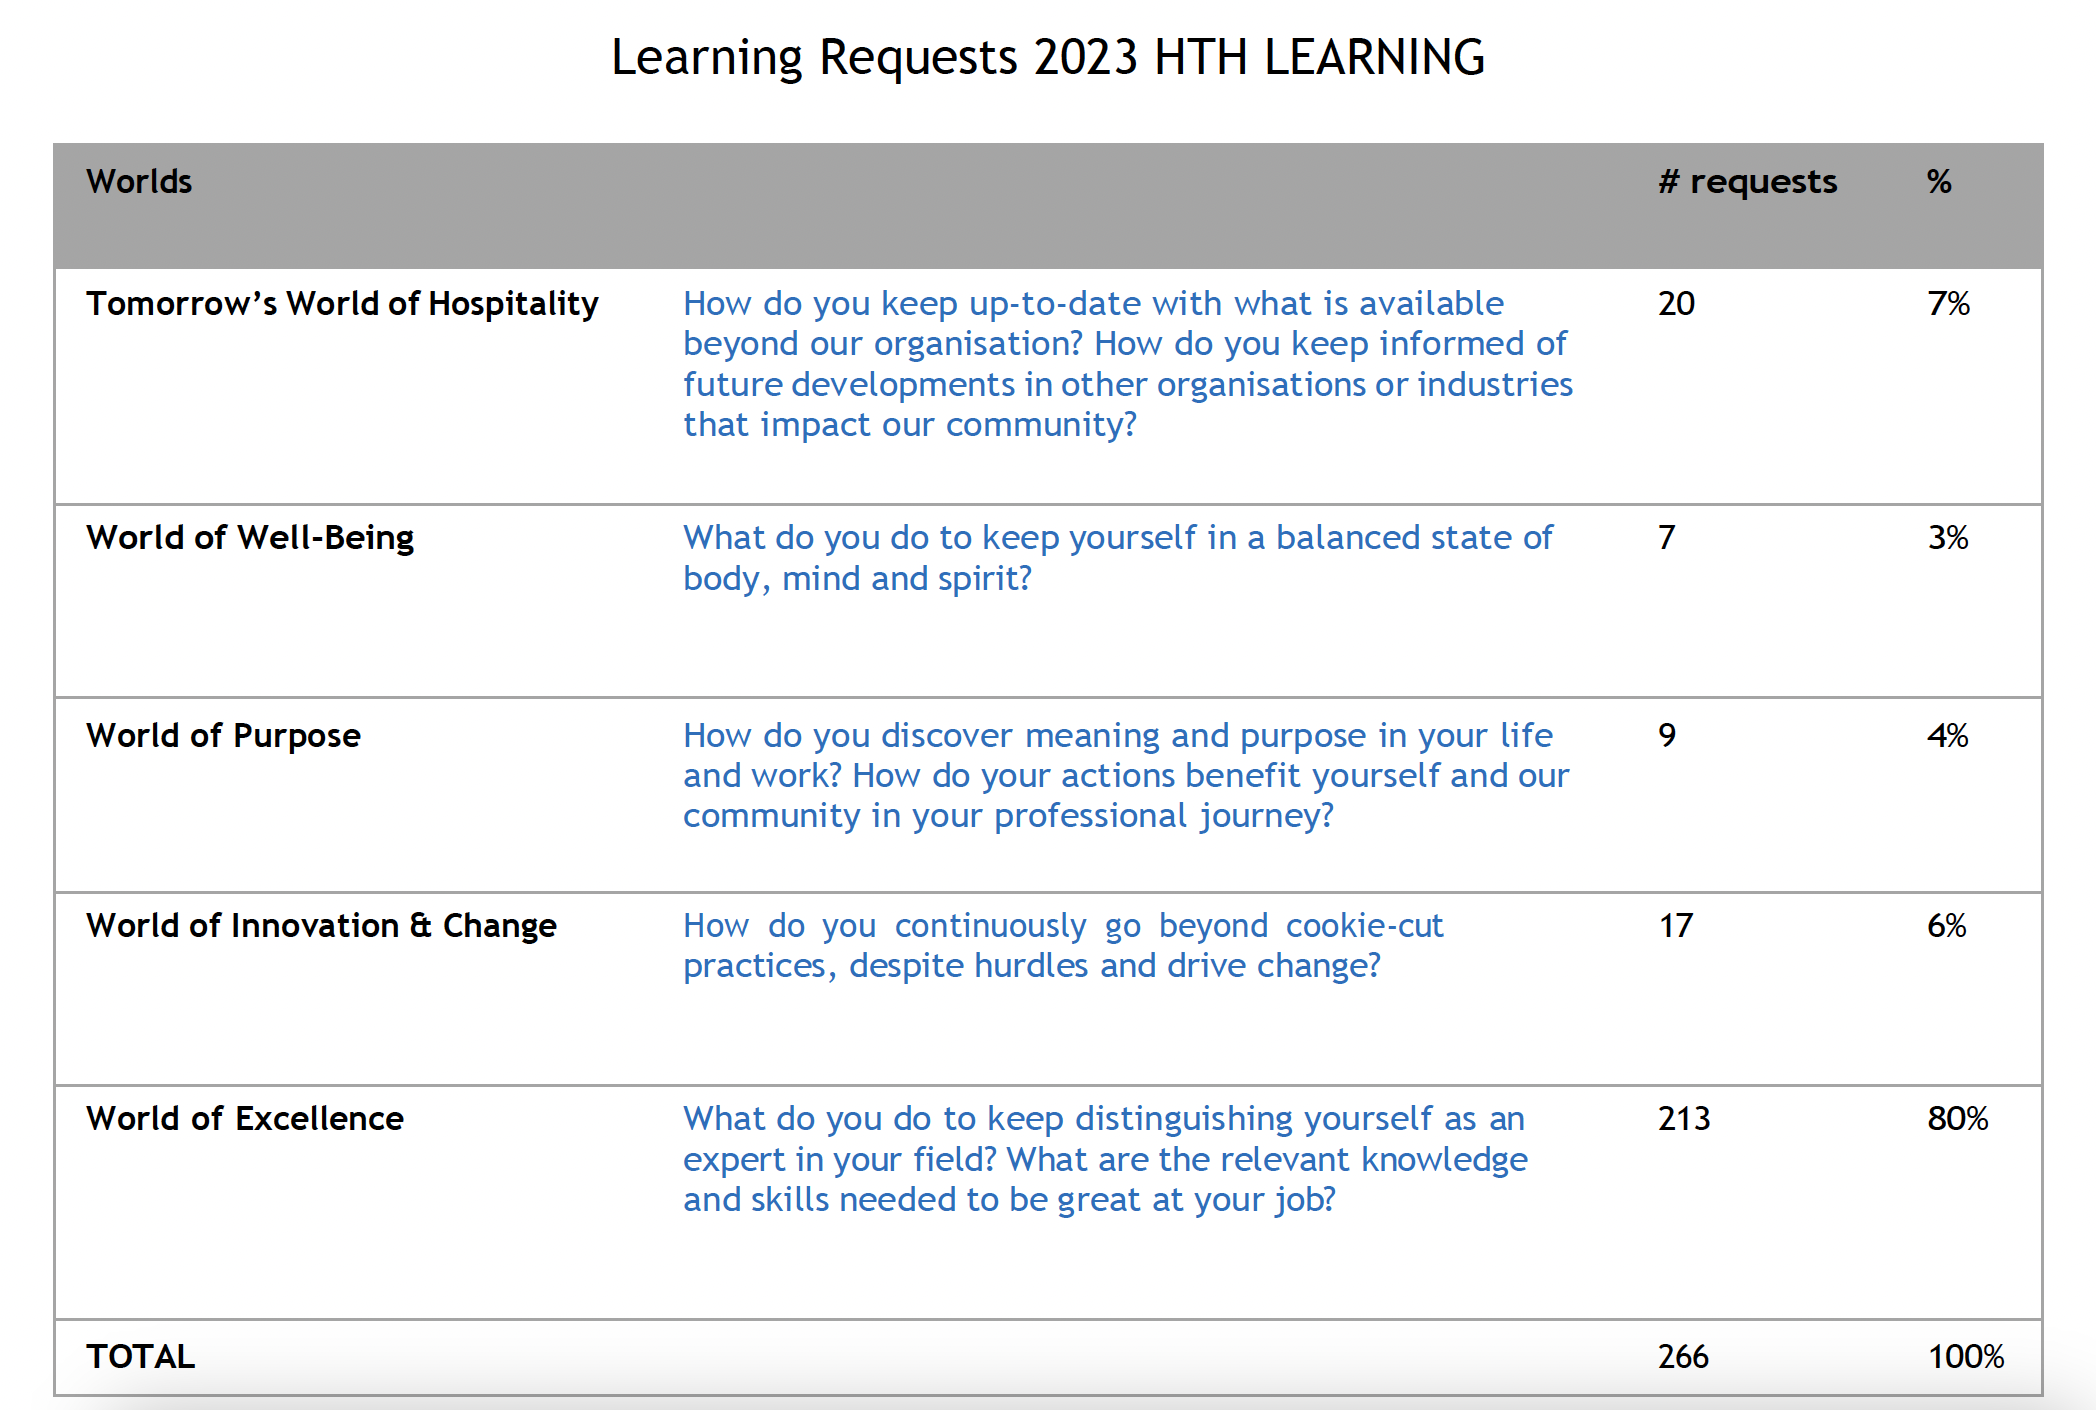Click the 80% percentage cell
The width and height of the screenshot is (2096, 1410).
[1957, 1118]
